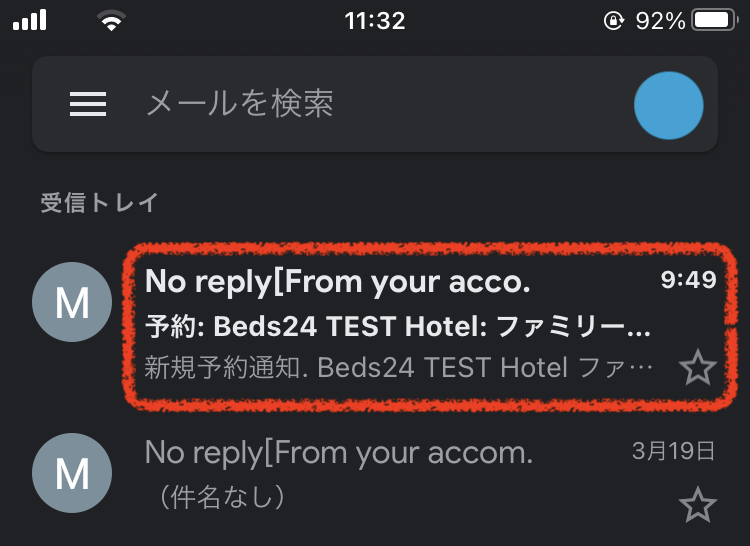This screenshot has width=750, height=546.
Task: Star the Beds24 TEST Hotel email
Action: pos(697,368)
